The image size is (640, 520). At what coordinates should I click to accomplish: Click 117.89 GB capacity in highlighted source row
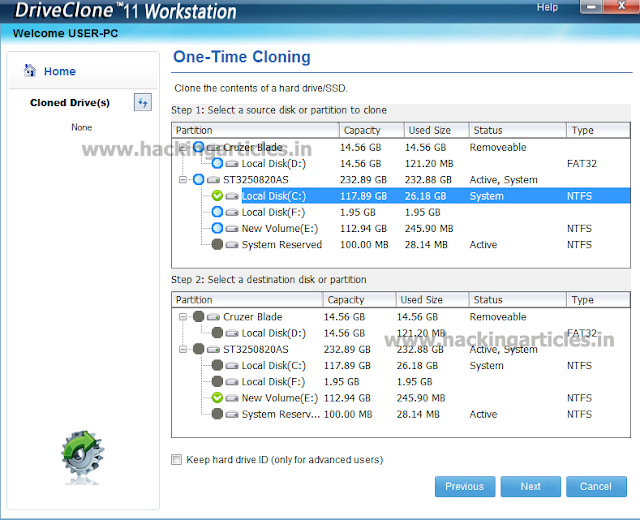coord(363,196)
